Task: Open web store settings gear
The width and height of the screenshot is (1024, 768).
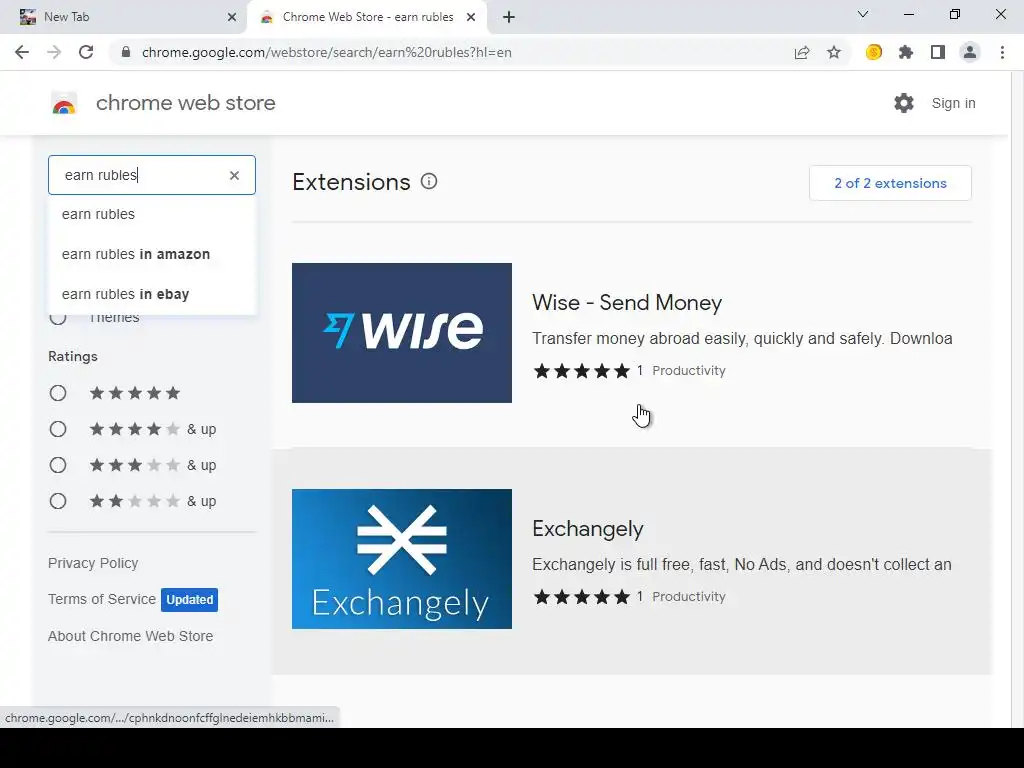Action: [904, 103]
